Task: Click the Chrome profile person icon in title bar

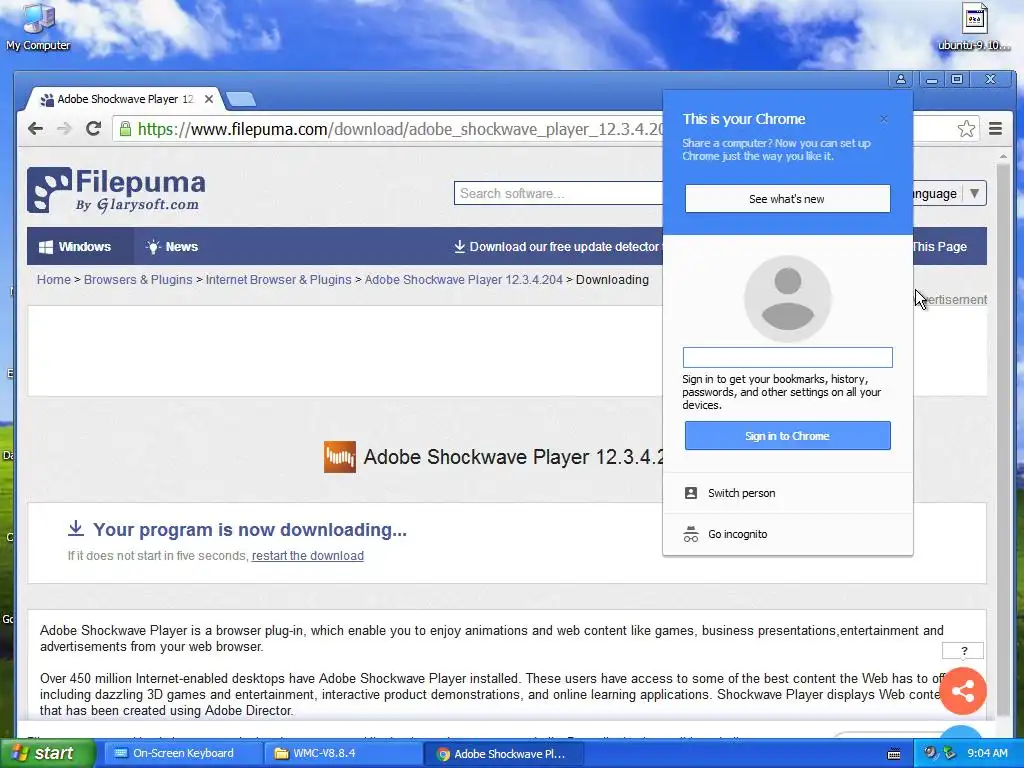Action: [901, 79]
